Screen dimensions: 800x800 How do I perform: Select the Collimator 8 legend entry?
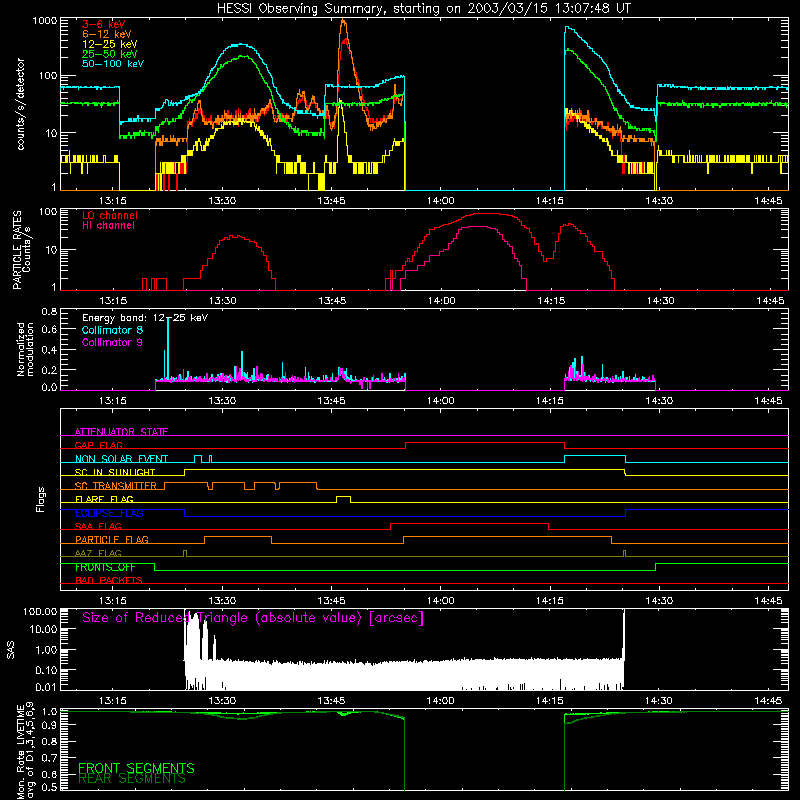[x=112, y=330]
